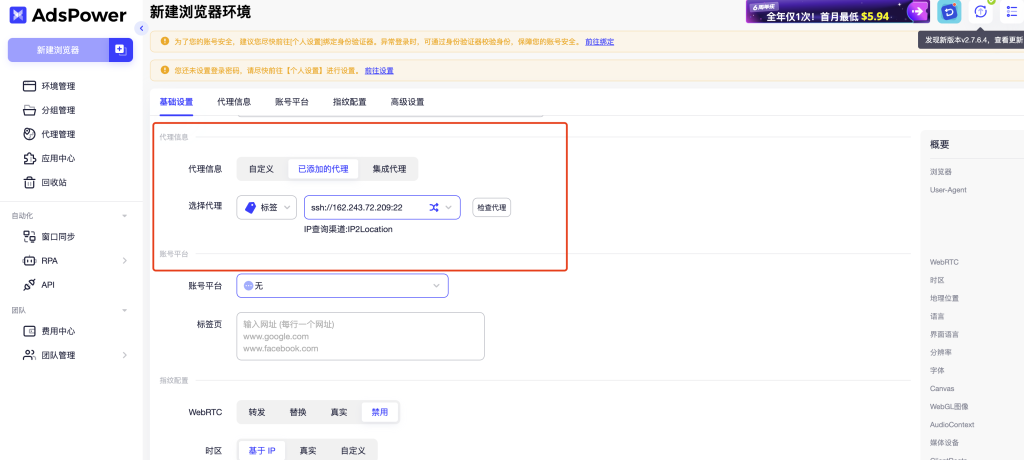
Task: Collapse the sidebar with arrow icon
Action: pos(142,28)
